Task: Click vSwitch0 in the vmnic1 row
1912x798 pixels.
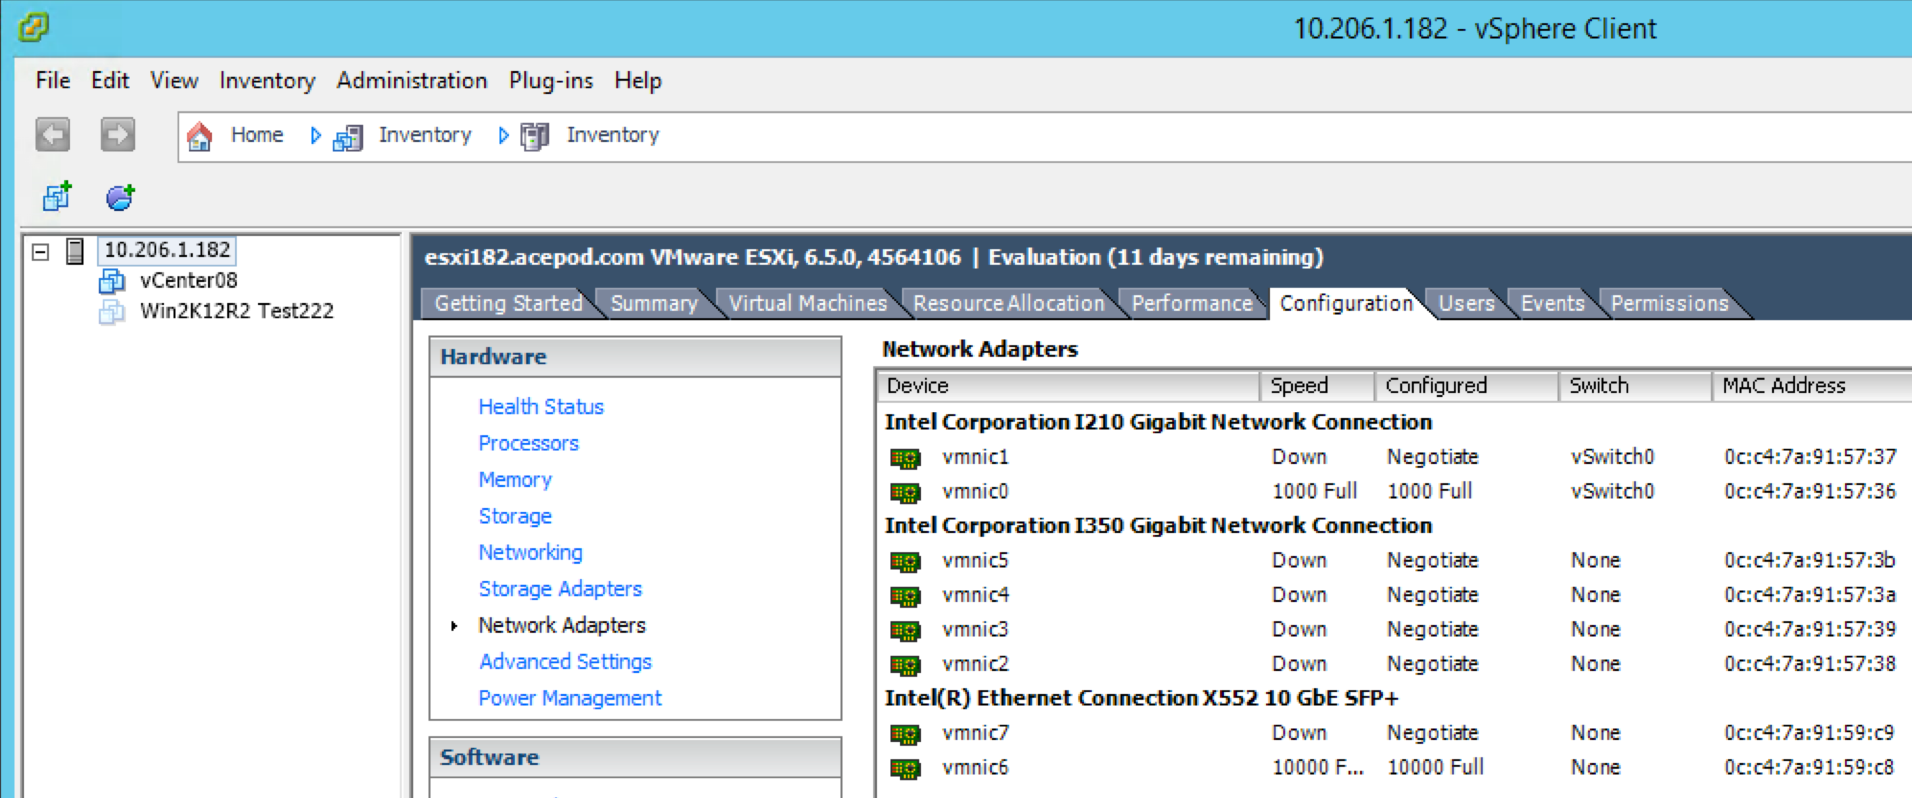Action: (1612, 457)
